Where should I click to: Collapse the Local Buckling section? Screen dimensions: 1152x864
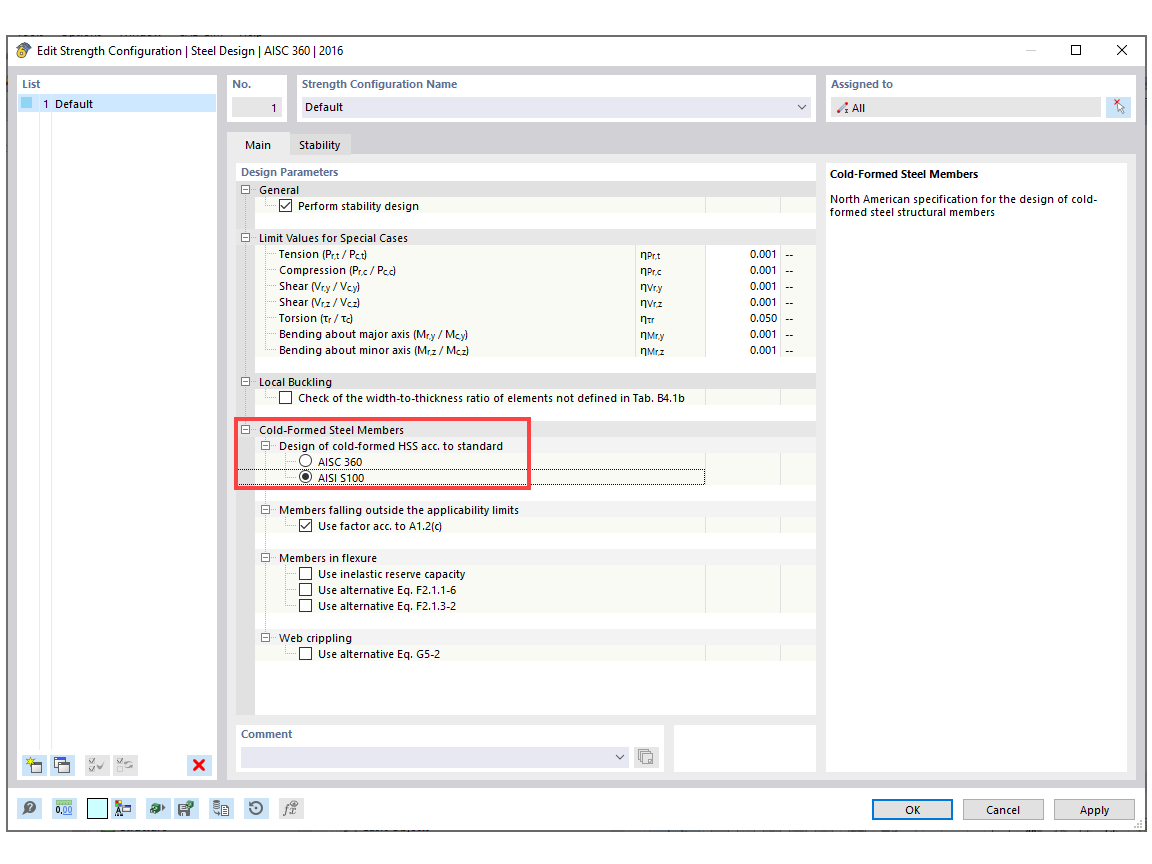246,381
